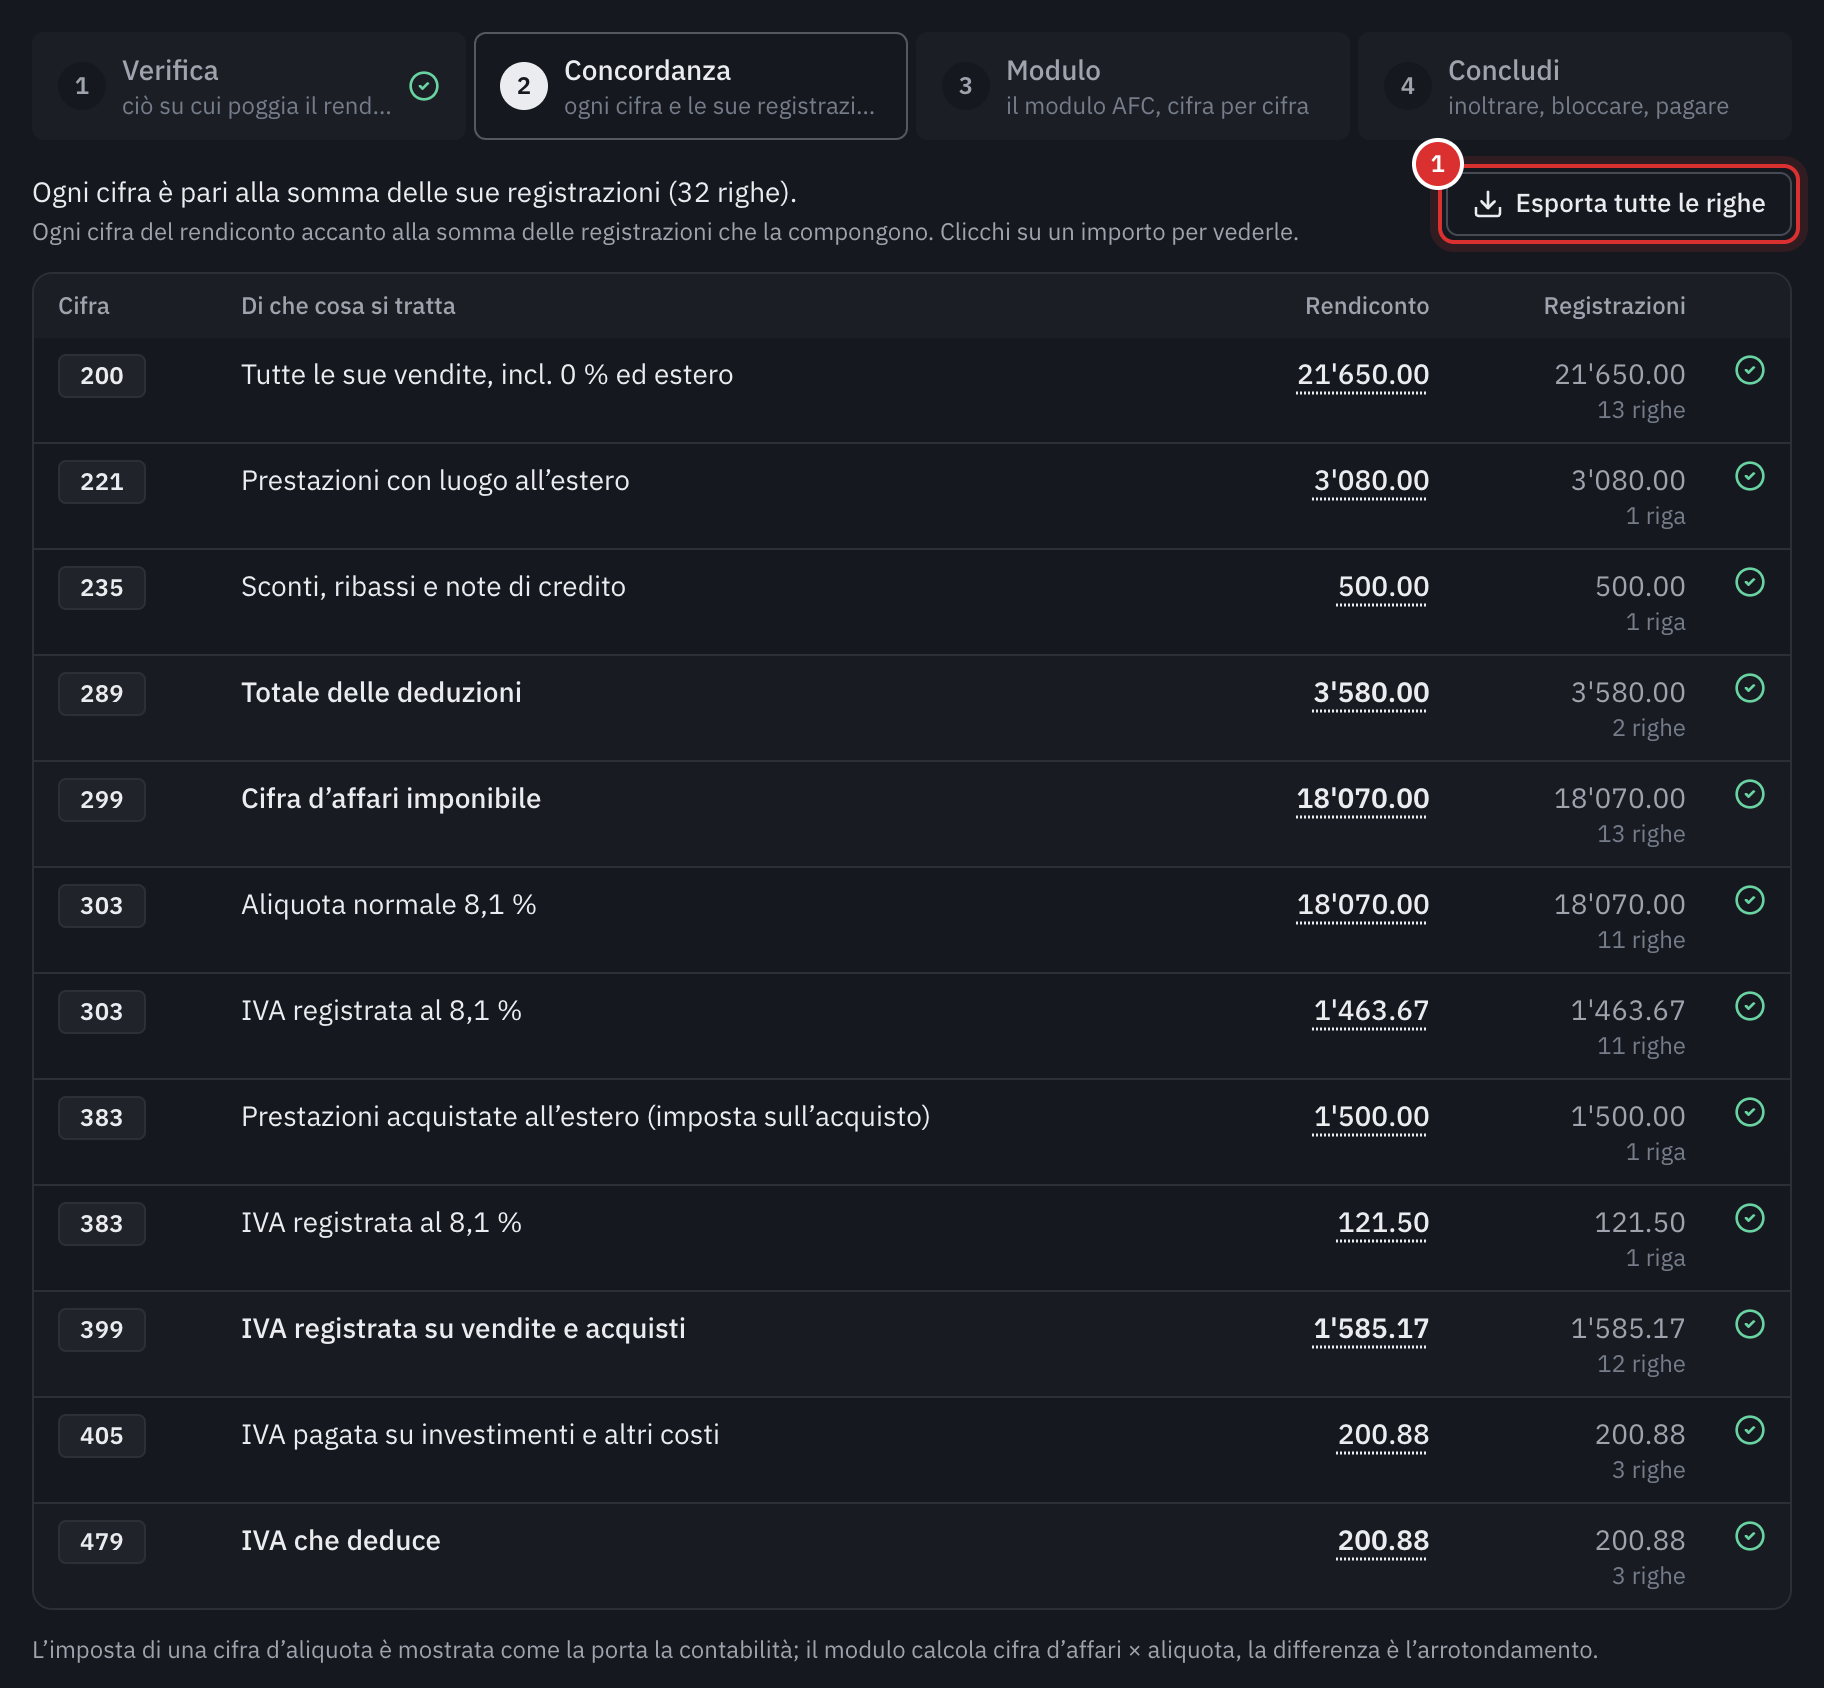Open the Concludi step tab
This screenshot has width=1824, height=1688.
tap(1575, 86)
